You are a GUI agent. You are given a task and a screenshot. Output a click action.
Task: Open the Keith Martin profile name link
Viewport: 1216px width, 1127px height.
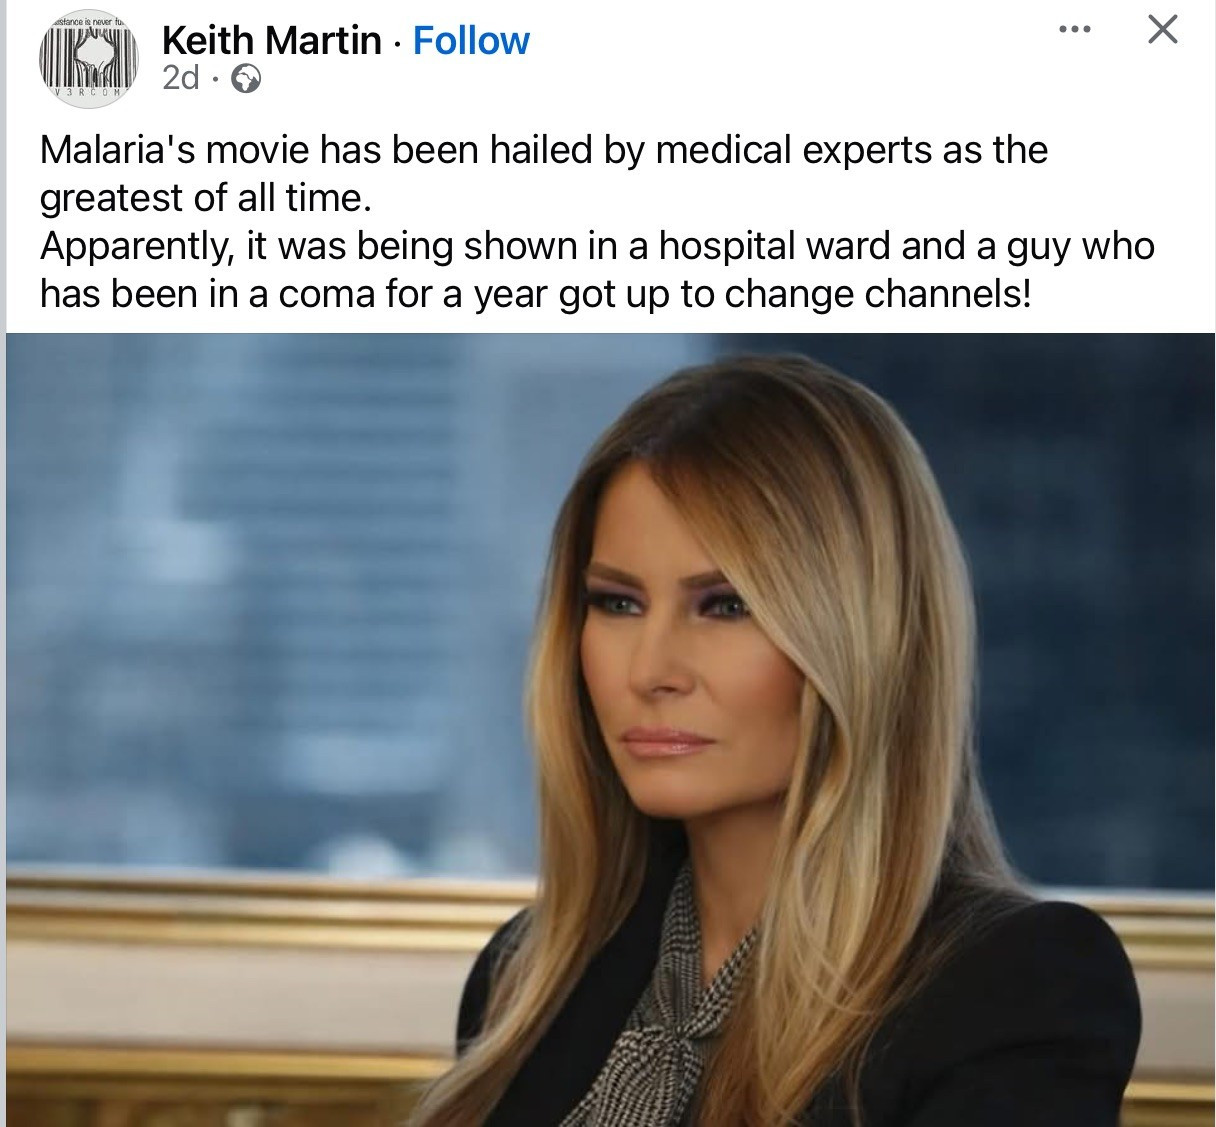271,40
